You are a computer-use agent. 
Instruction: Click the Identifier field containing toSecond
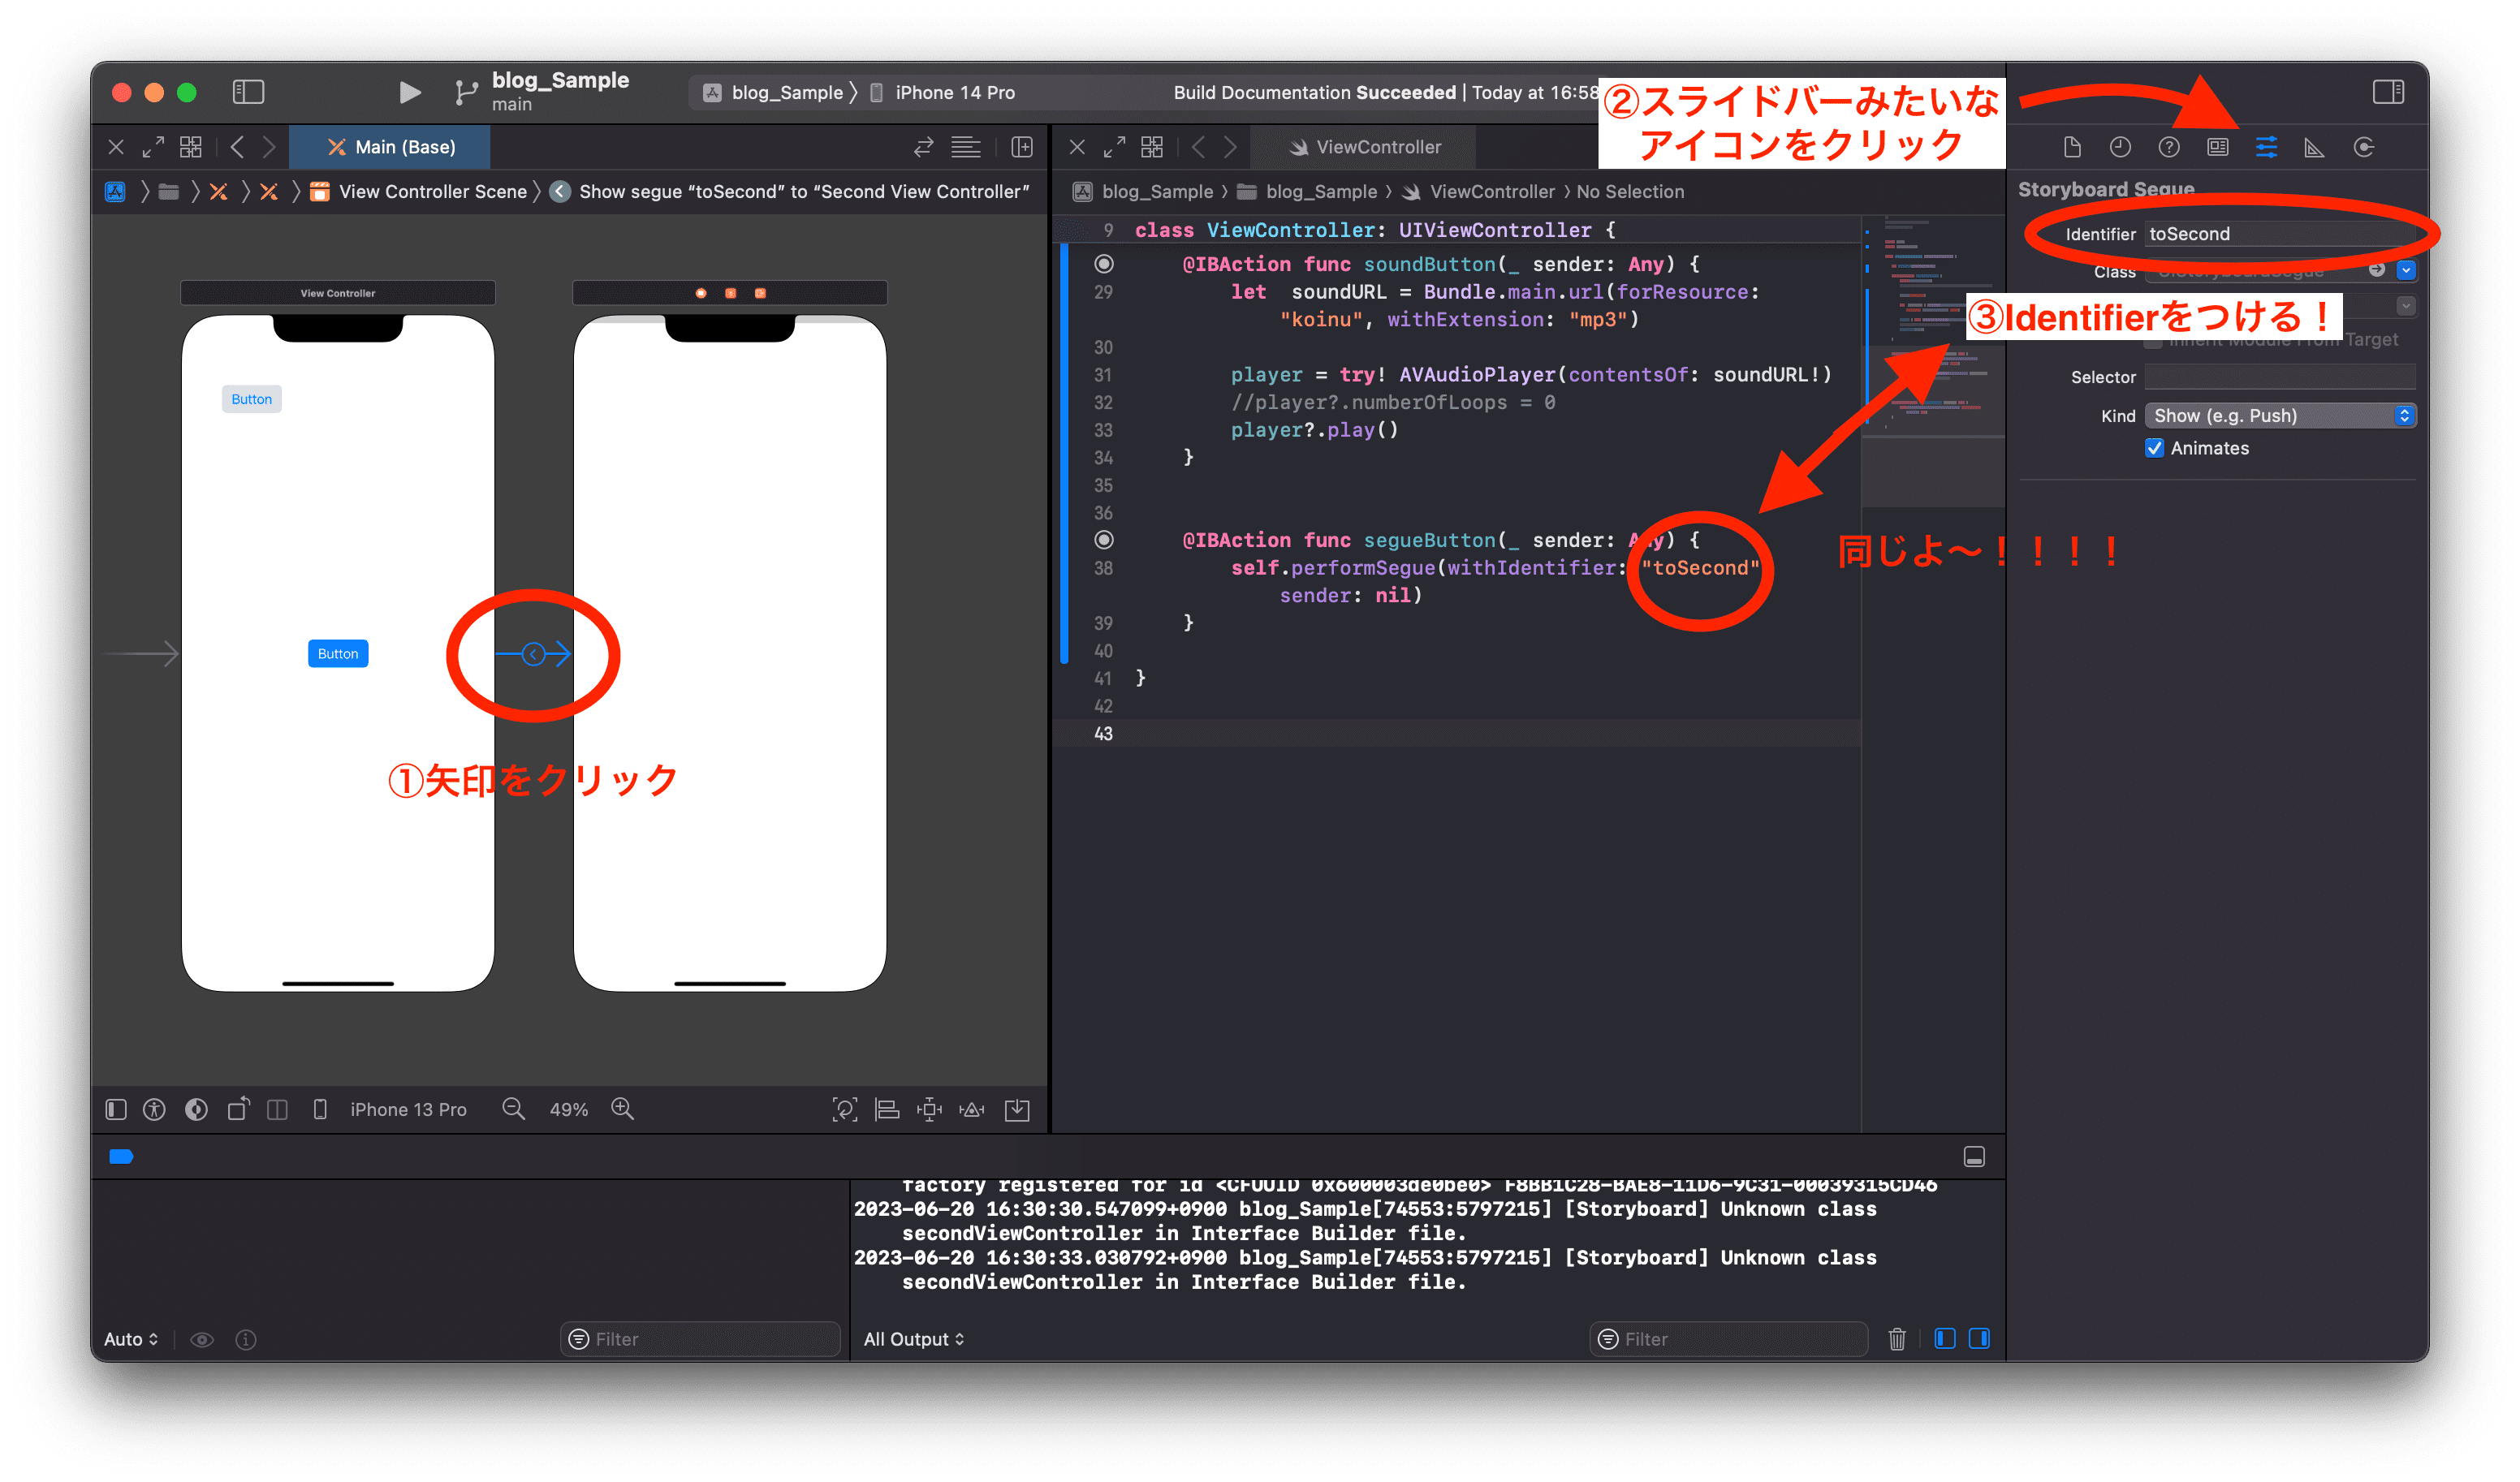click(2280, 234)
